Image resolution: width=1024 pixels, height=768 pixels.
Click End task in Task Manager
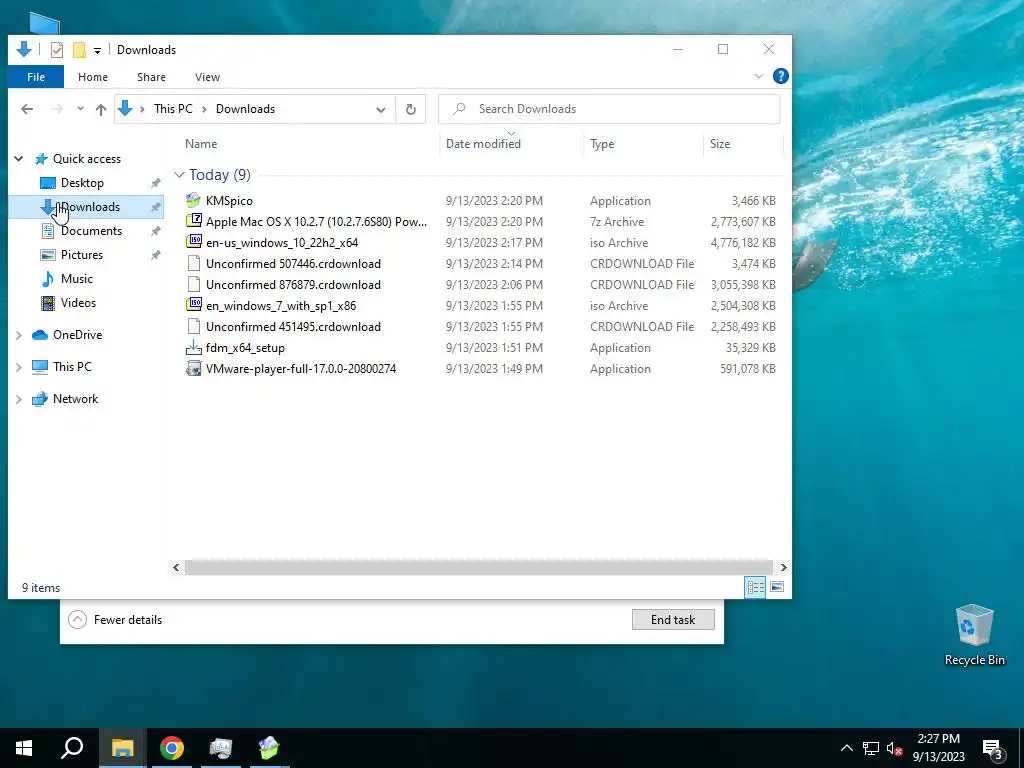[x=673, y=619]
